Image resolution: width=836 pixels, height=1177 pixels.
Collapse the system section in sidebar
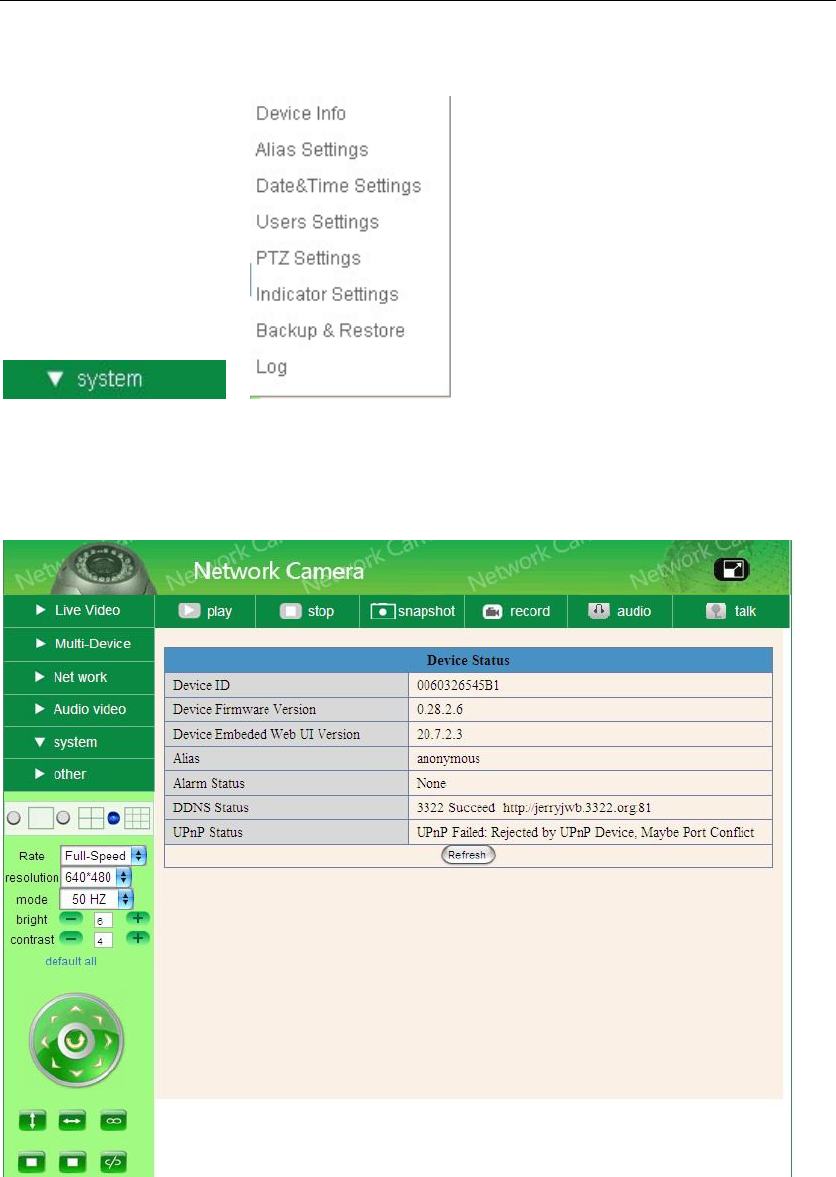click(79, 742)
